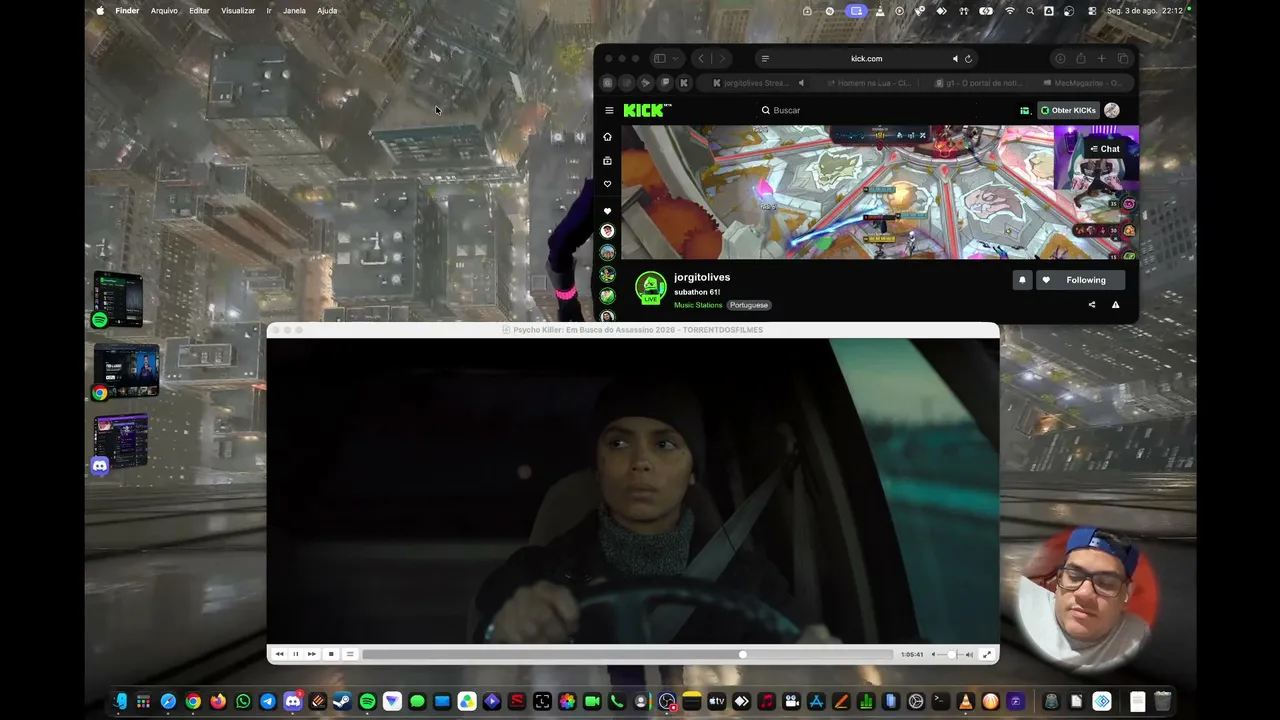Open VLC from the Dock
The height and width of the screenshot is (720, 1280).
[x=965, y=702]
